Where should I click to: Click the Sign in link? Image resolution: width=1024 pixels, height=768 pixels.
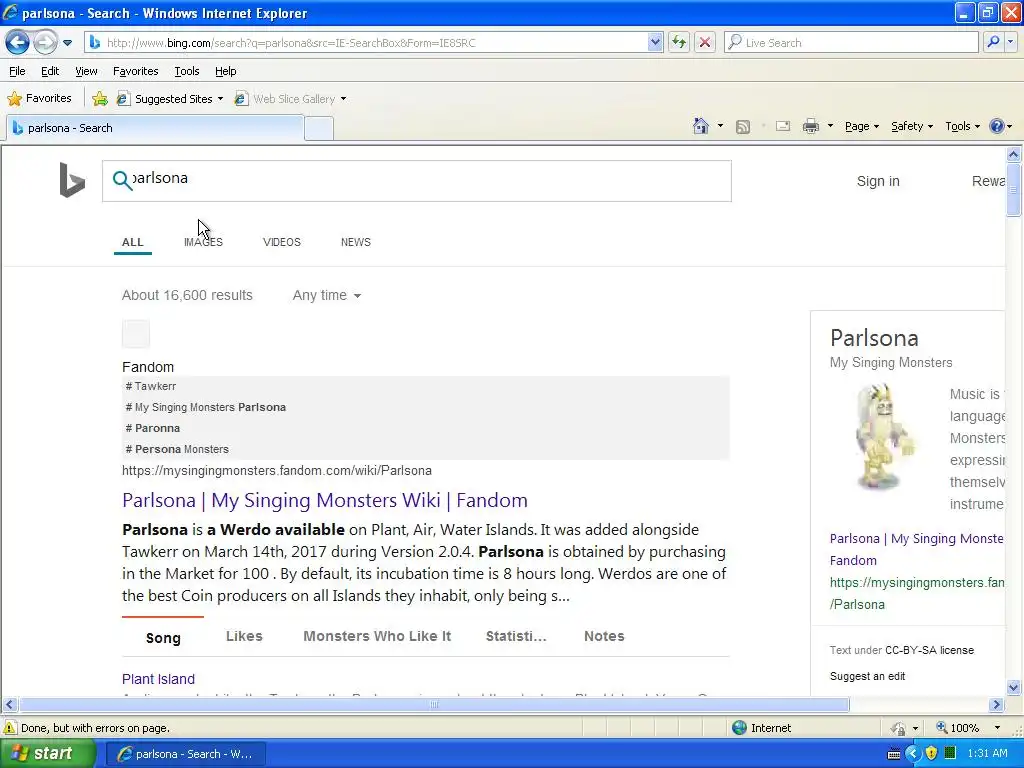coord(878,182)
